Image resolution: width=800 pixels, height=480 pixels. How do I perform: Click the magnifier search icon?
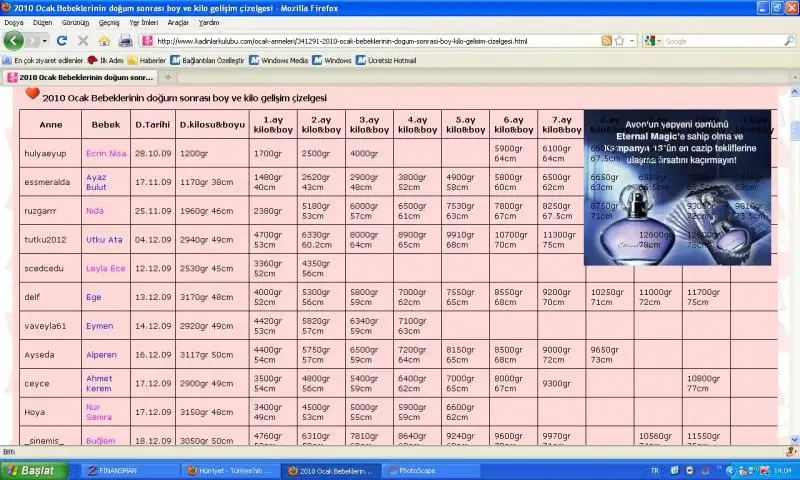[x=789, y=41]
